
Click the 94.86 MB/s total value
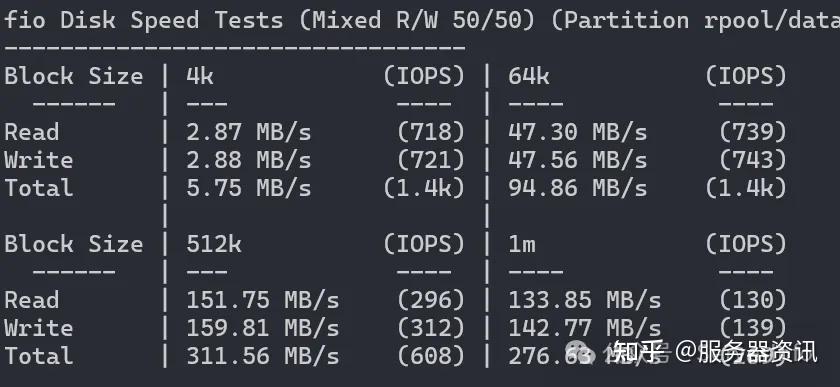coord(578,188)
